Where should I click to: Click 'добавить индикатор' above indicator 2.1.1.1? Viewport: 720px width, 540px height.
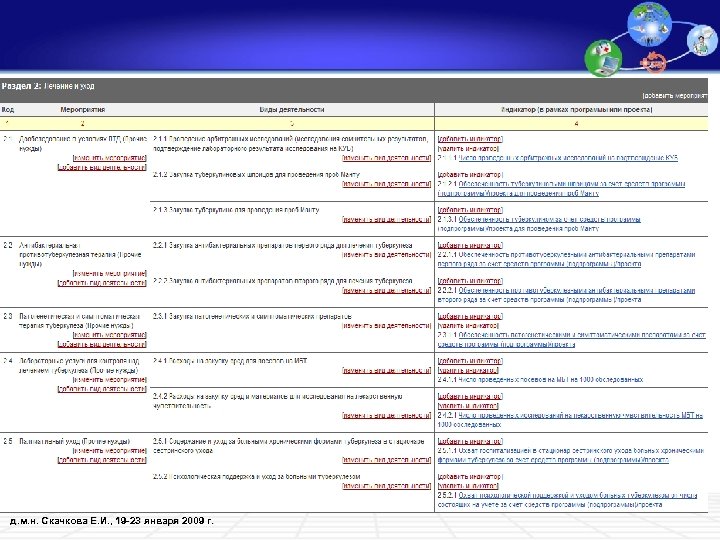coord(470,139)
